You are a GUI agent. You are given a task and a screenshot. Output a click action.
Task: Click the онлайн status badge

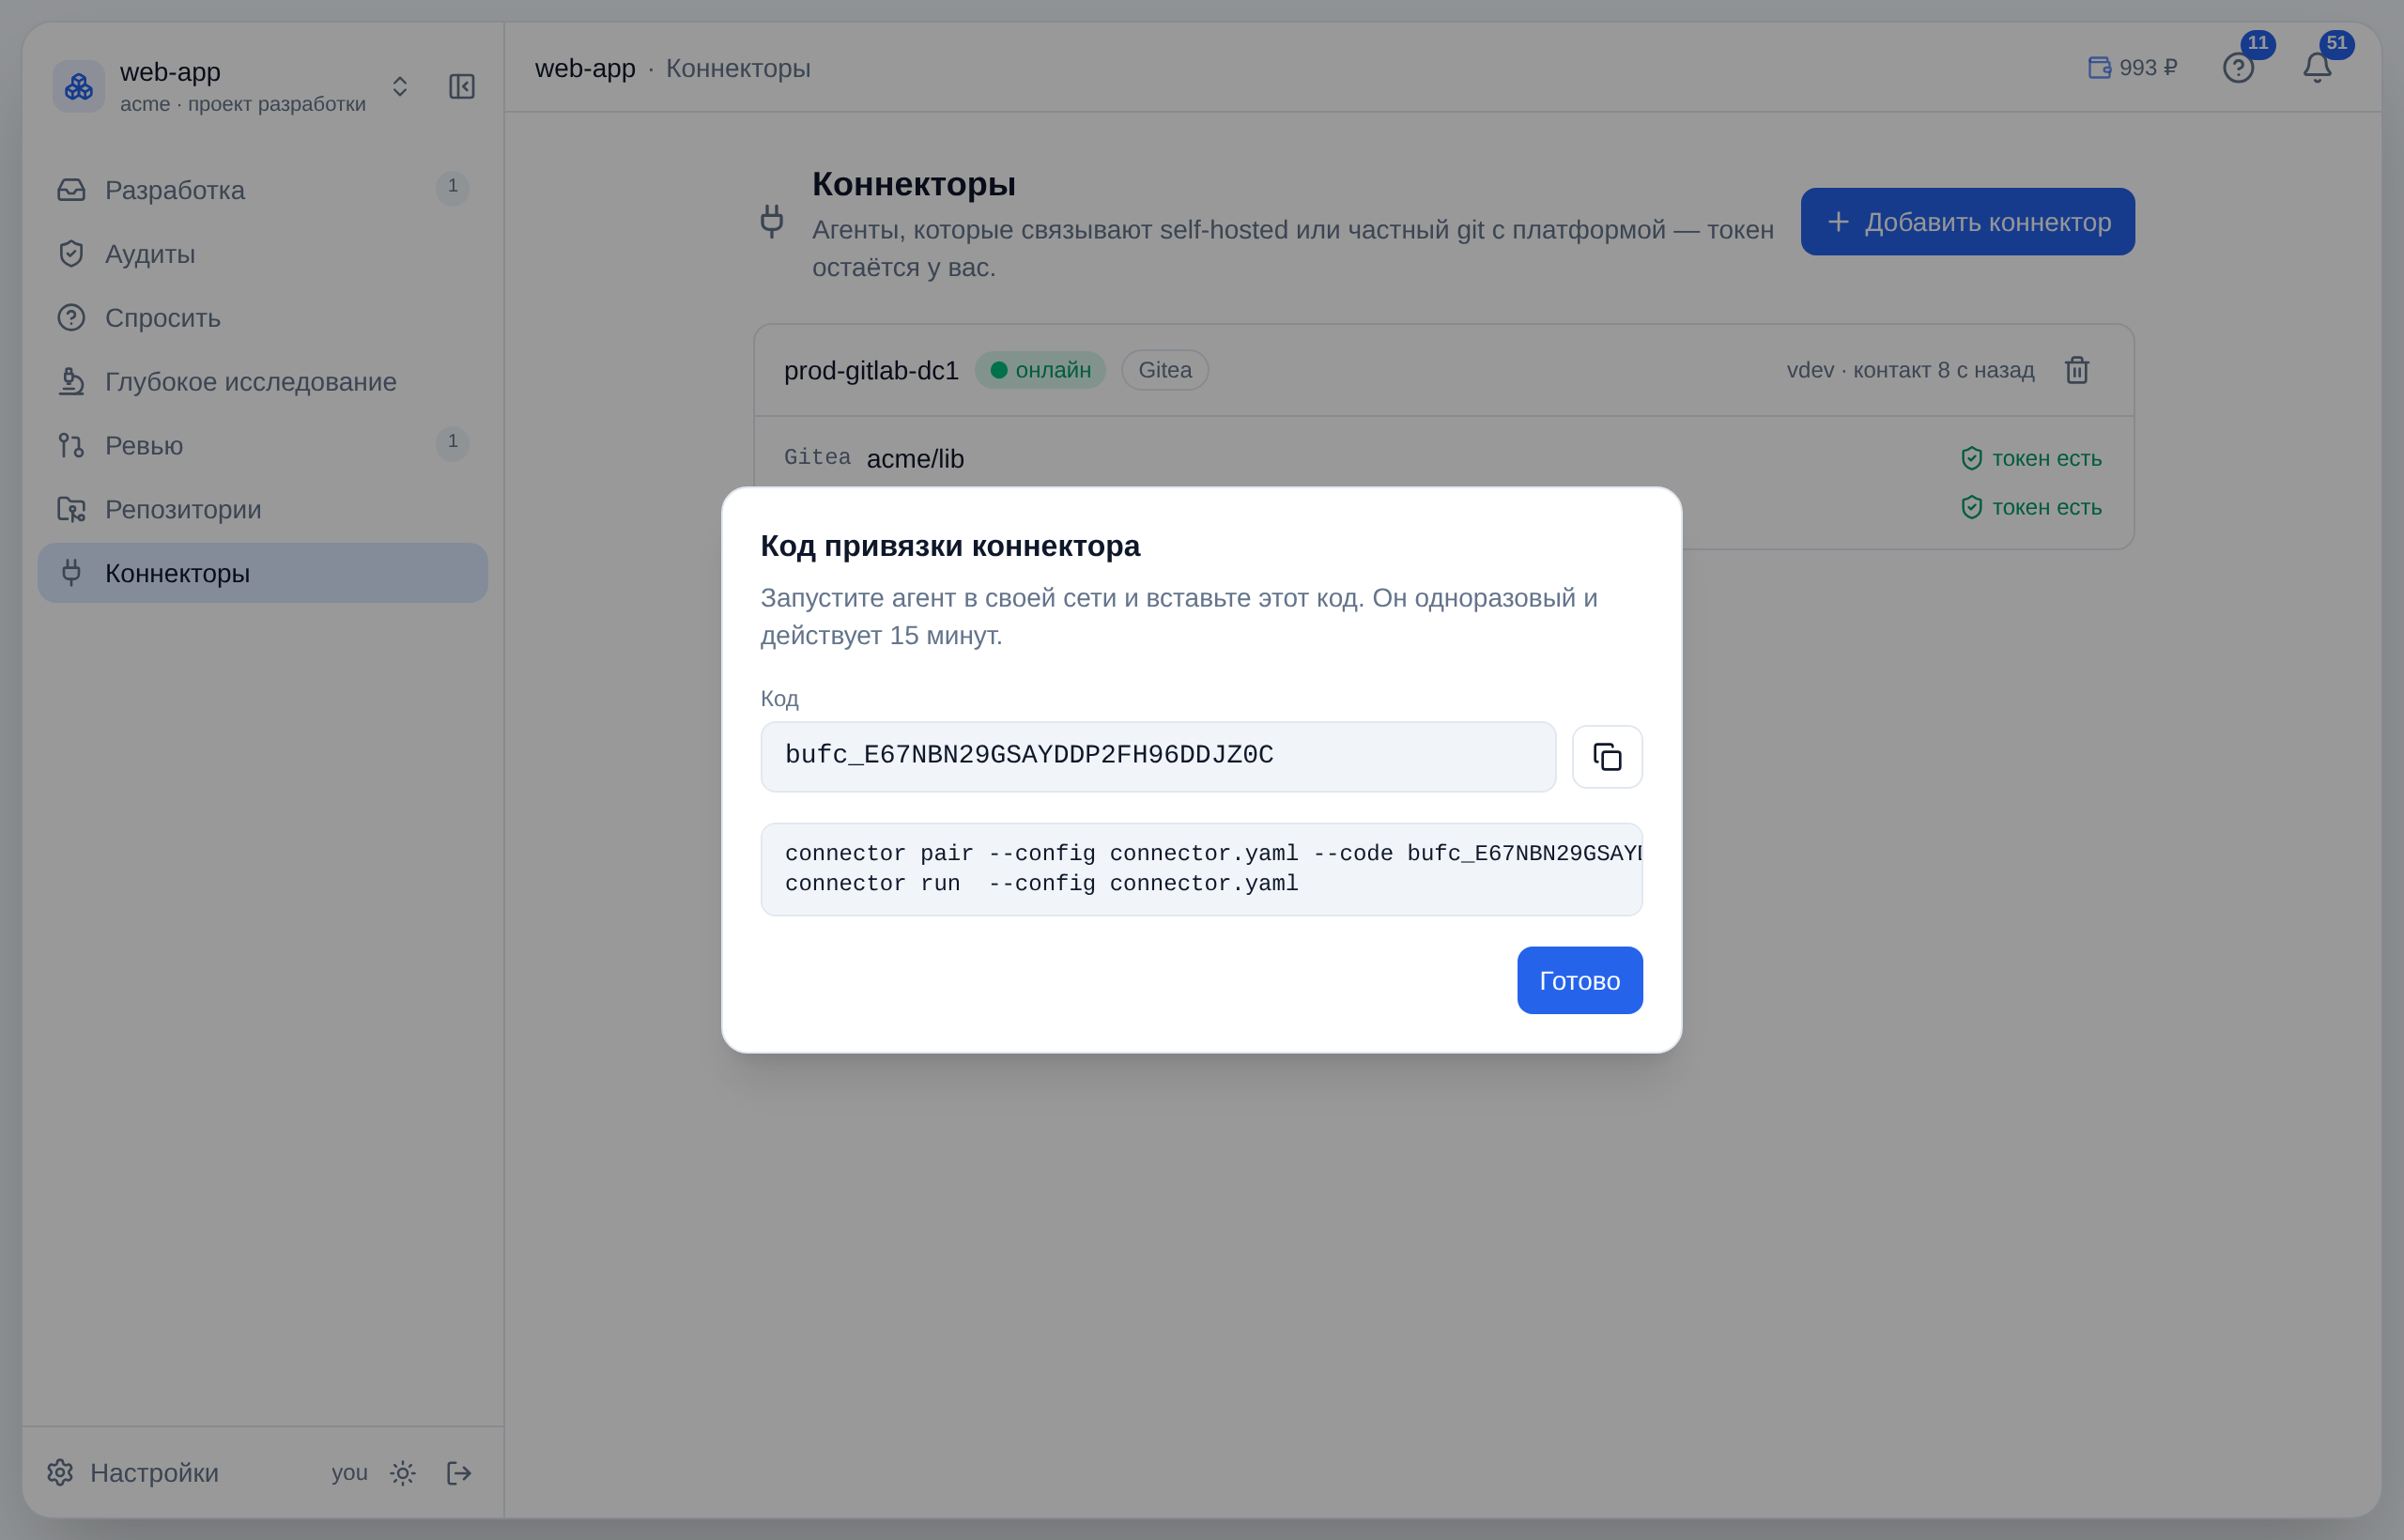[1040, 370]
